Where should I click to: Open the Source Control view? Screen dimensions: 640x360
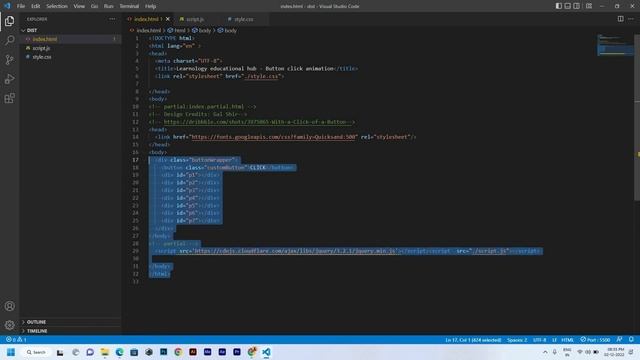9,60
